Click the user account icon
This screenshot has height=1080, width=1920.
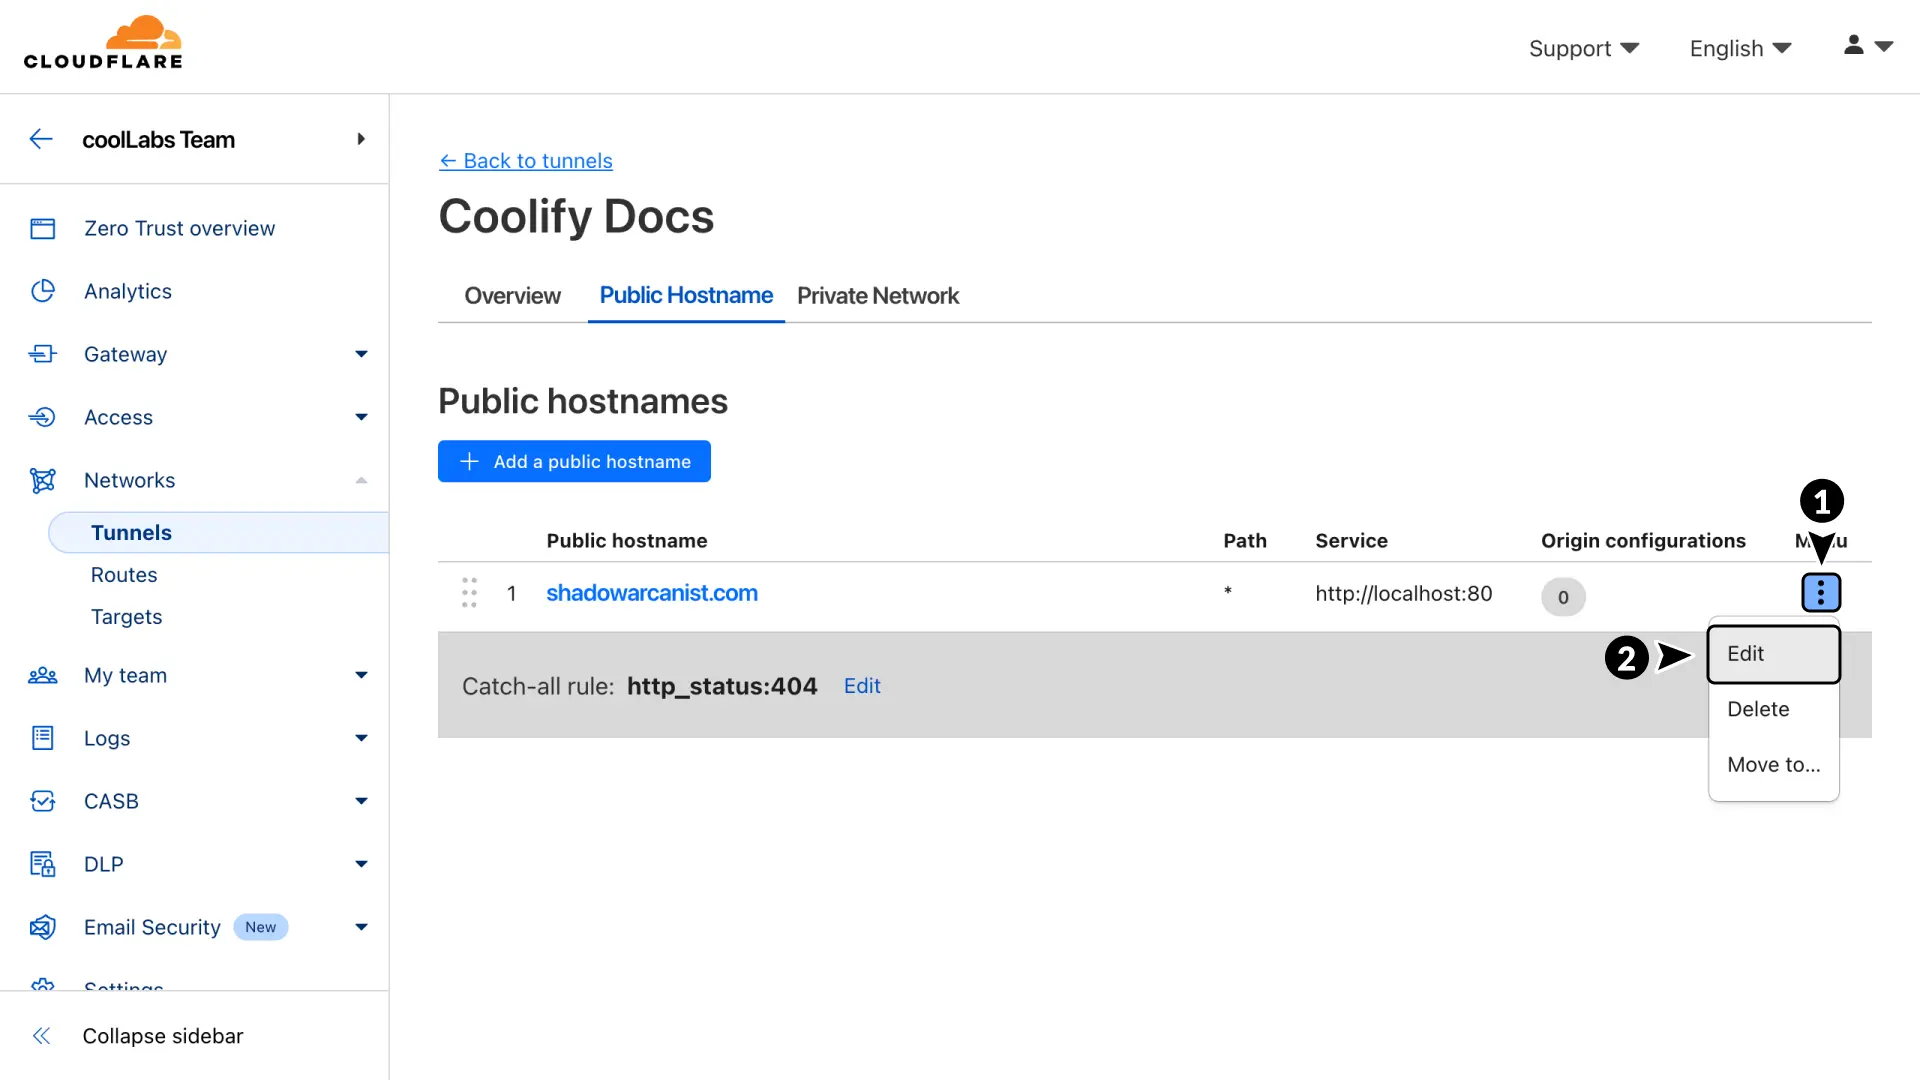1853,45
